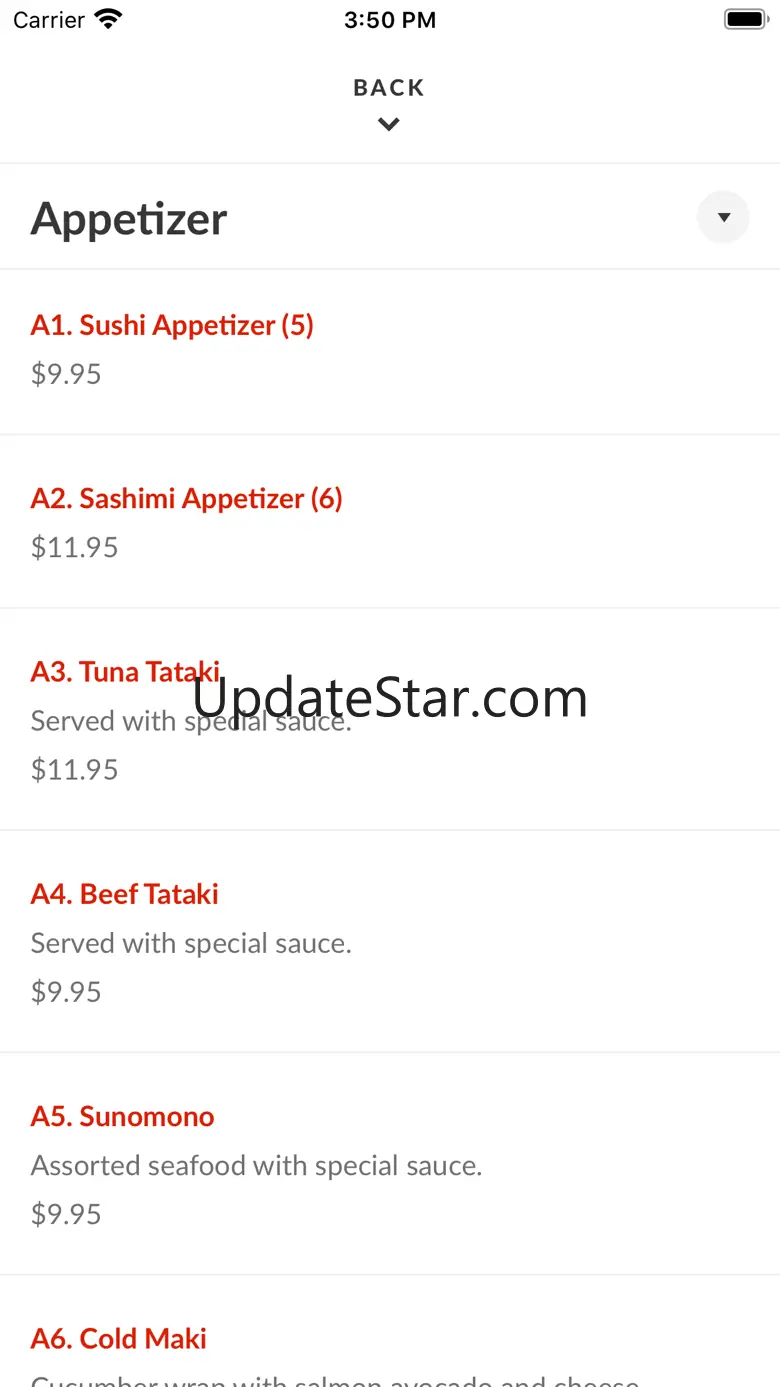This screenshot has width=780, height=1387.
Task: Tap the Wi-Fi icon in status bar
Action: pos(107,19)
